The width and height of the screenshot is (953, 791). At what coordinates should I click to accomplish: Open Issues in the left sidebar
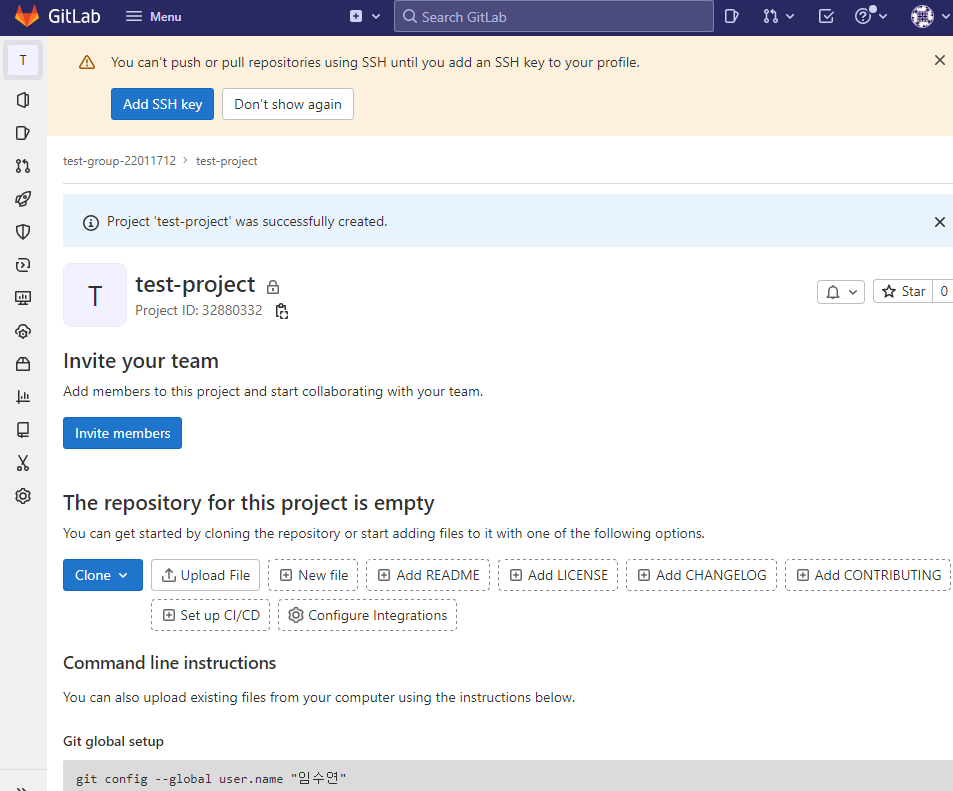click(23, 133)
